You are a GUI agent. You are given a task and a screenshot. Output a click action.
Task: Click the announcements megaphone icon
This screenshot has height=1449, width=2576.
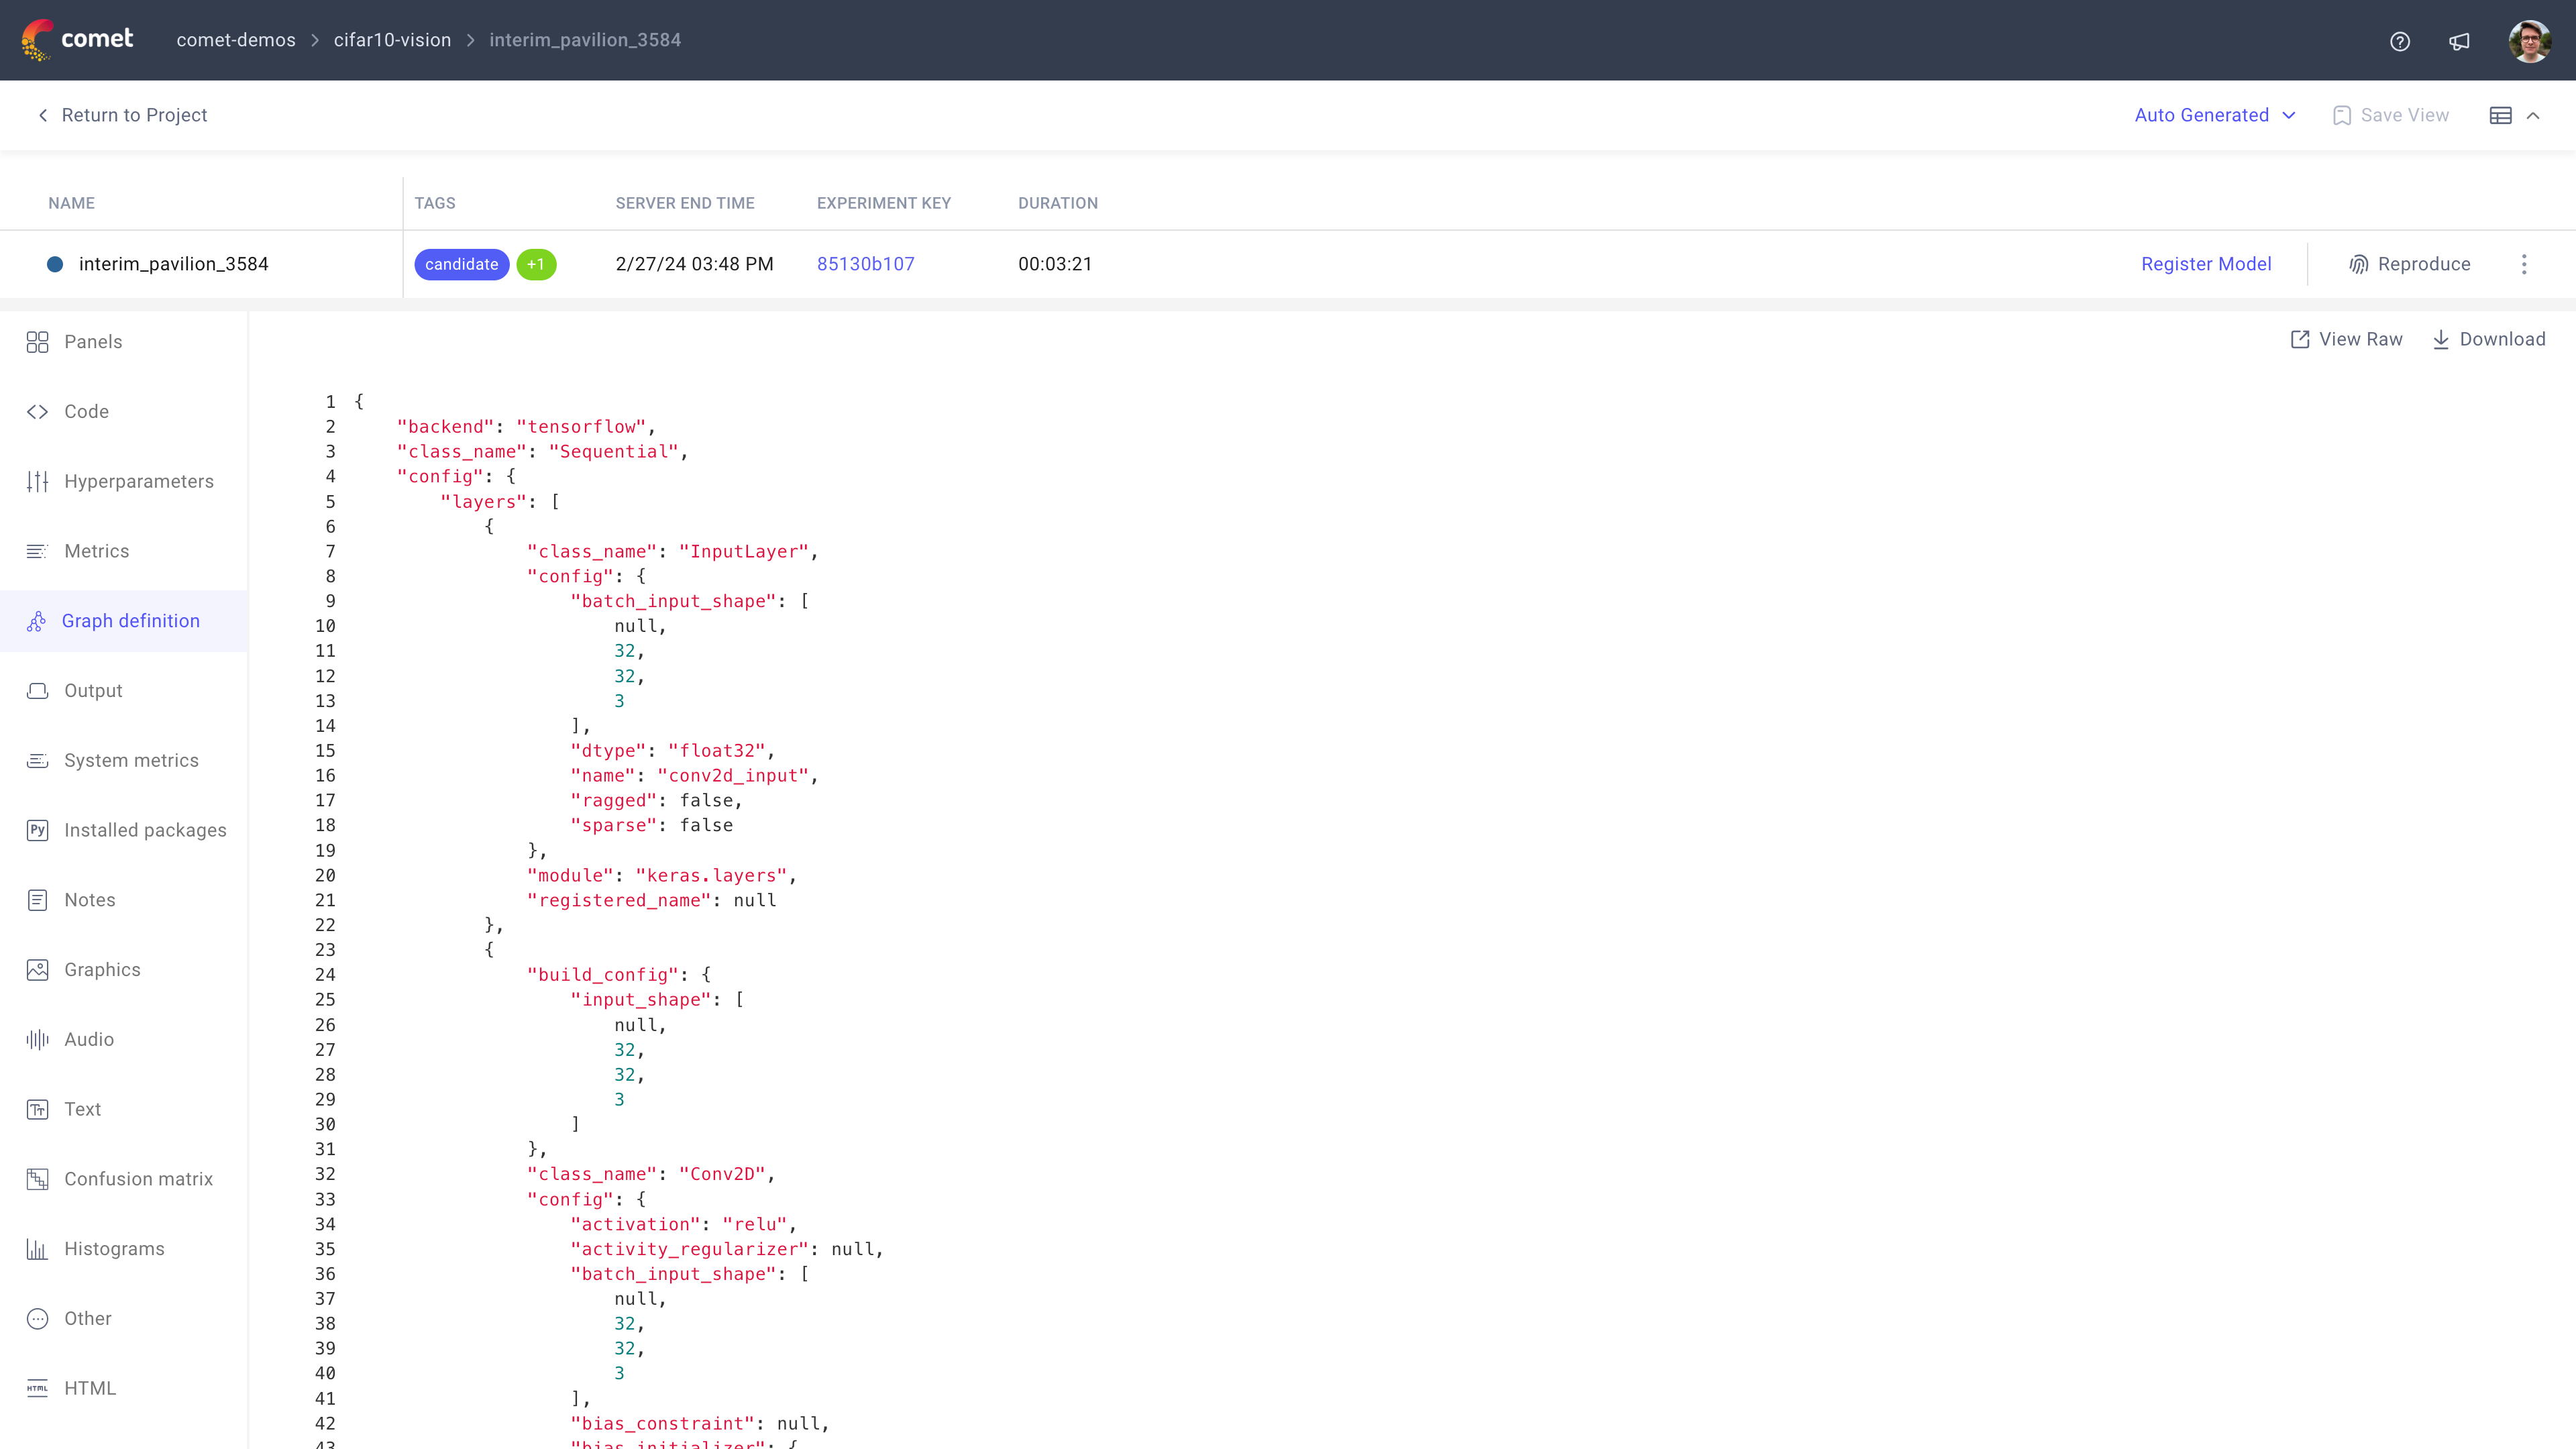point(2460,41)
